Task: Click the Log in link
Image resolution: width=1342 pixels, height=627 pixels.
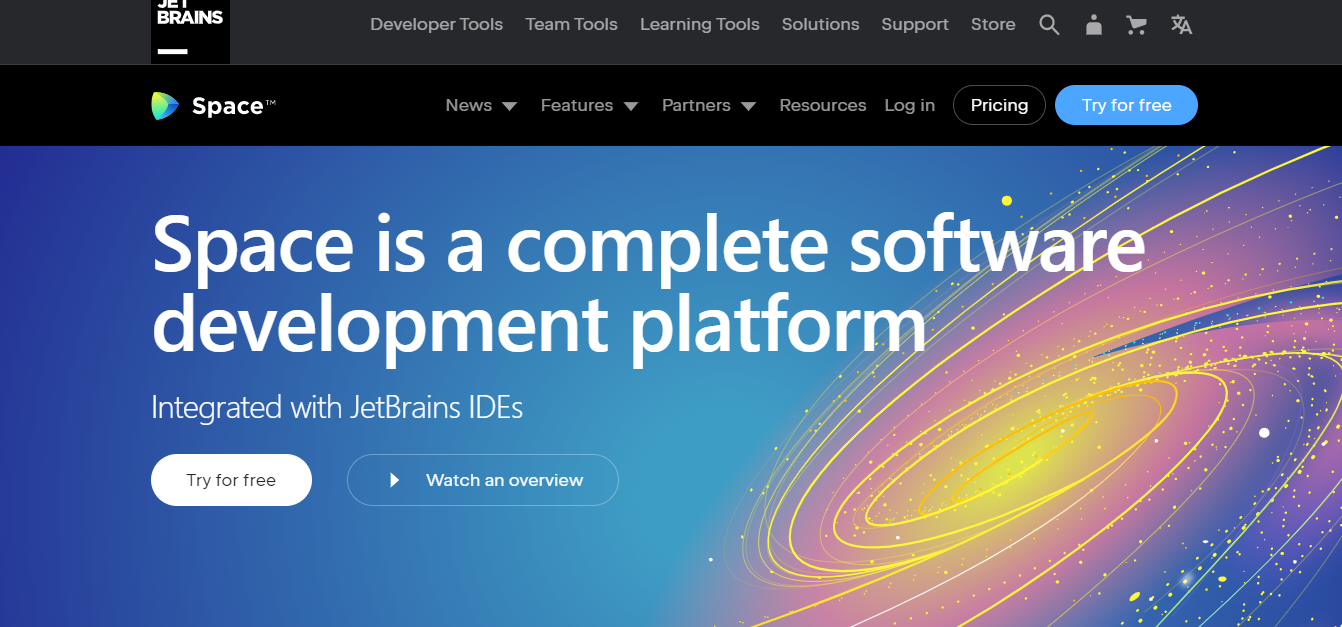Action: (x=909, y=105)
